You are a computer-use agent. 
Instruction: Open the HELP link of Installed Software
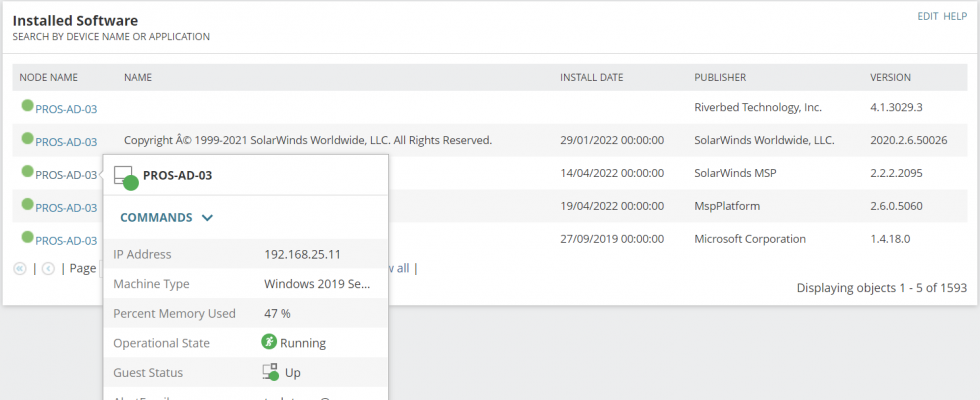(955, 17)
